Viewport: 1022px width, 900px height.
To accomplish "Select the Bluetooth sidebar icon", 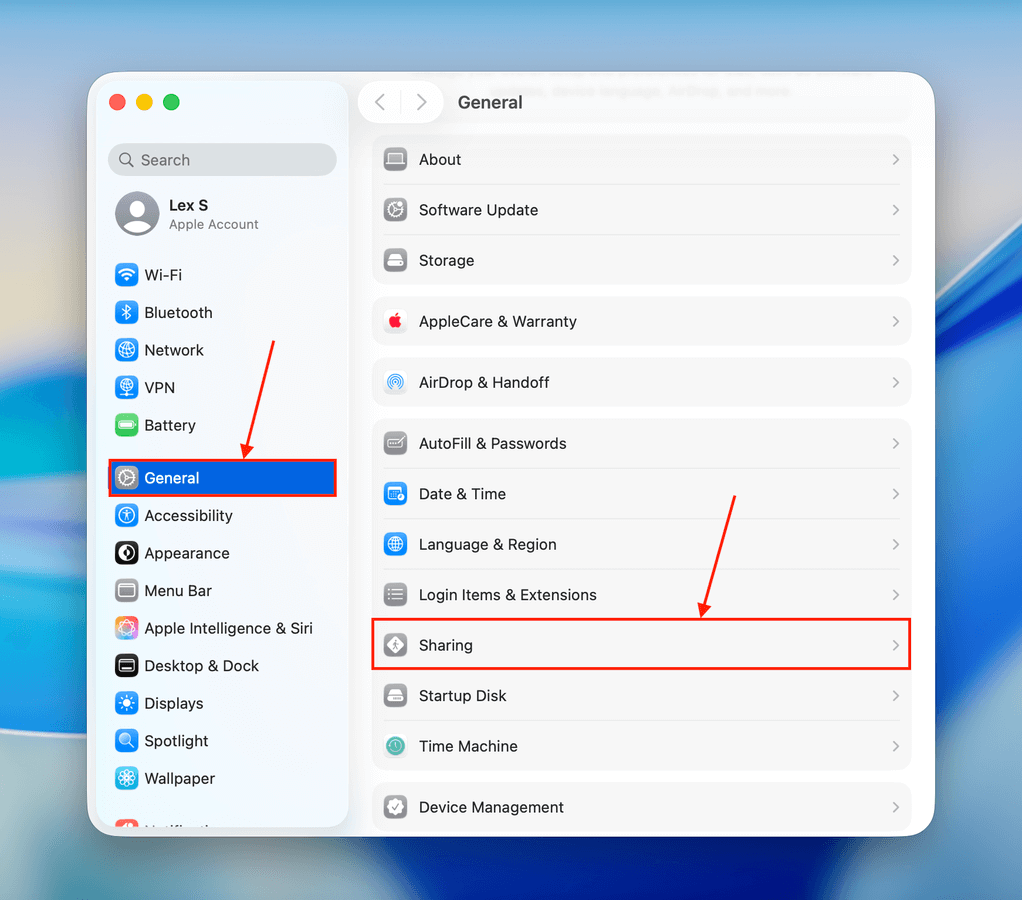I will coord(126,313).
